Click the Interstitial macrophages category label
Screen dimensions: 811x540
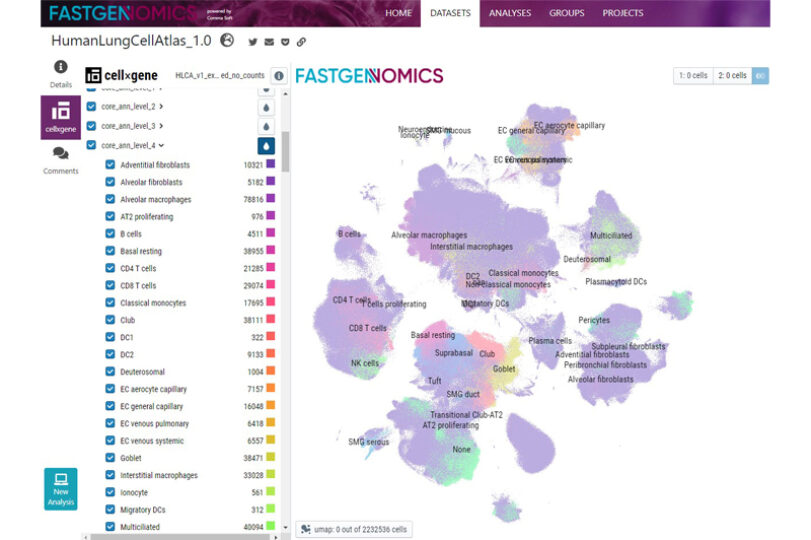tap(159, 475)
